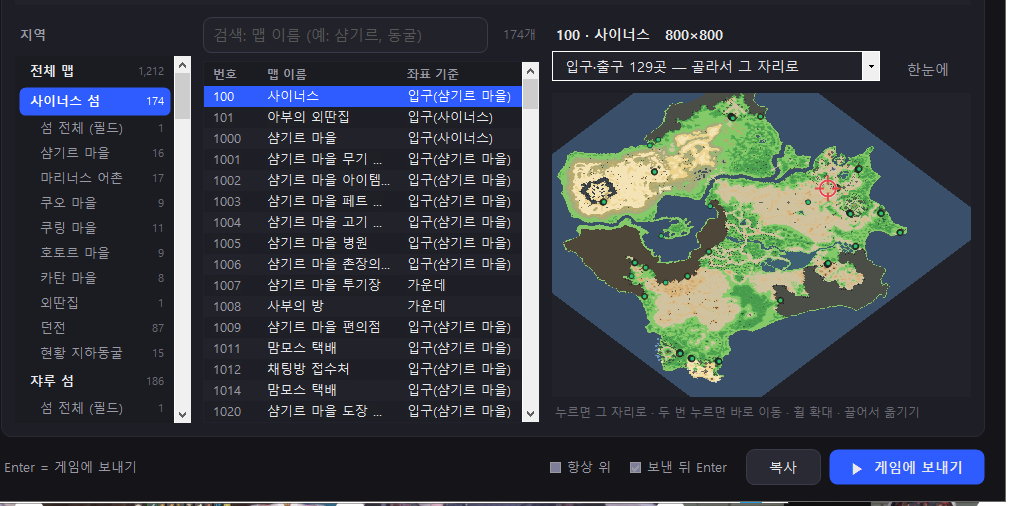
Task: Toggle the 항상 위 checkbox
Action: click(555, 467)
